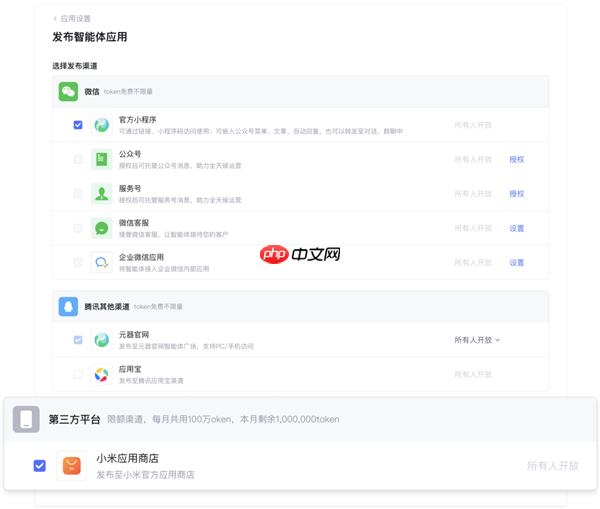Click the 官方小程序 mini program icon
Viewport: 600px width, 509px height.
pyautogui.click(x=101, y=125)
